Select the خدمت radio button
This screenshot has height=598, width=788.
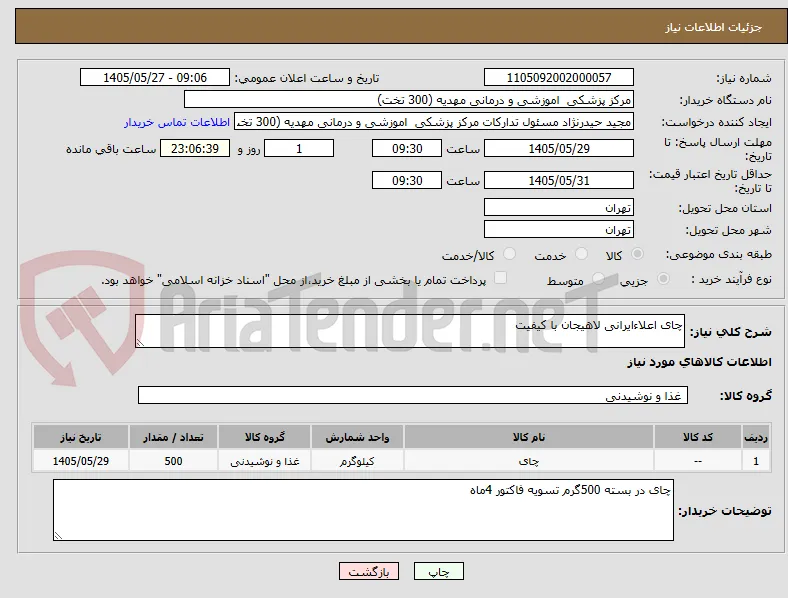pyautogui.click(x=581, y=254)
